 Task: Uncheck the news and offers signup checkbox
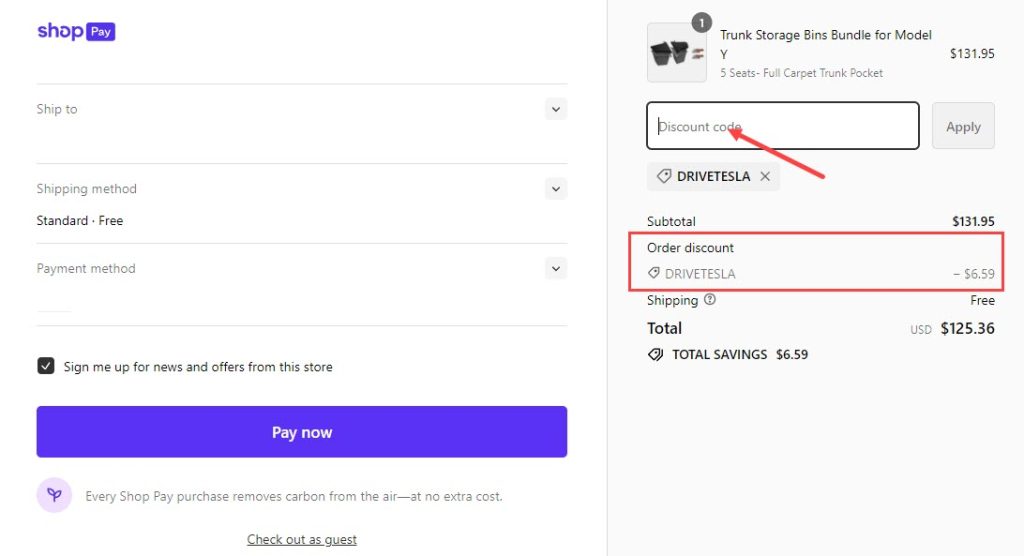46,366
